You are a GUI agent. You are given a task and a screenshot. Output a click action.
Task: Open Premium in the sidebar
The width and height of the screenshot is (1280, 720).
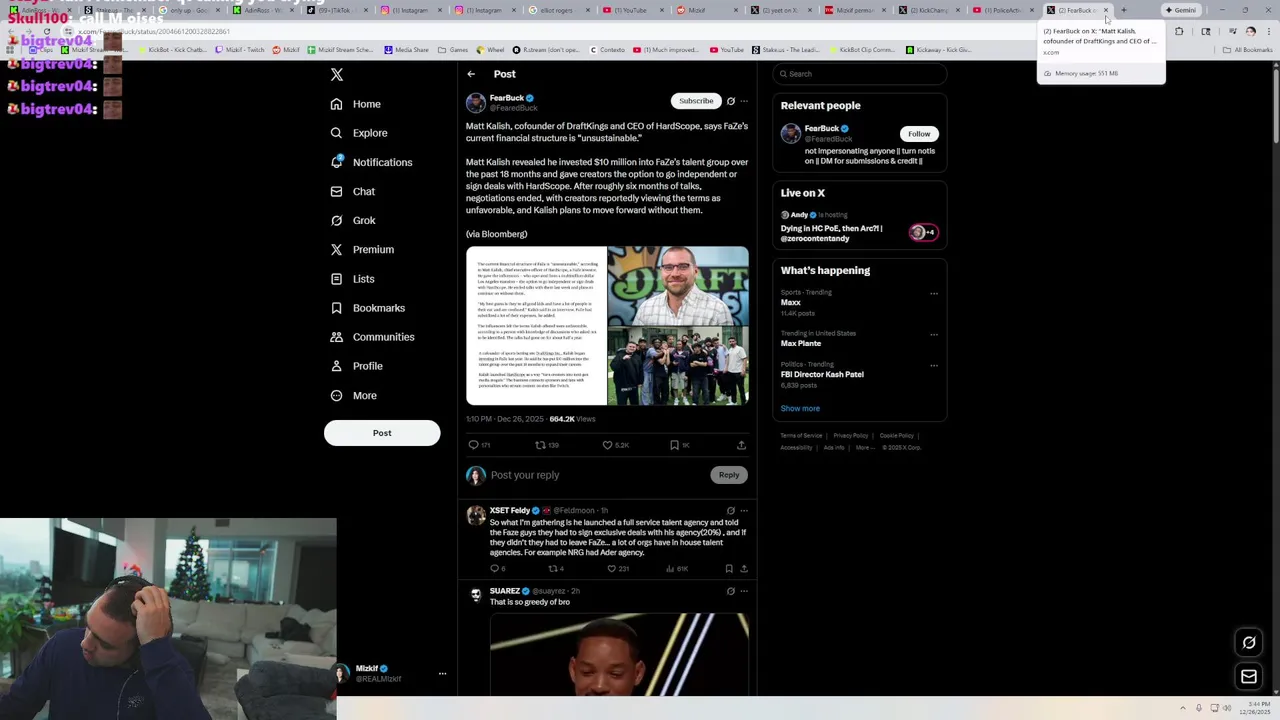(362, 249)
